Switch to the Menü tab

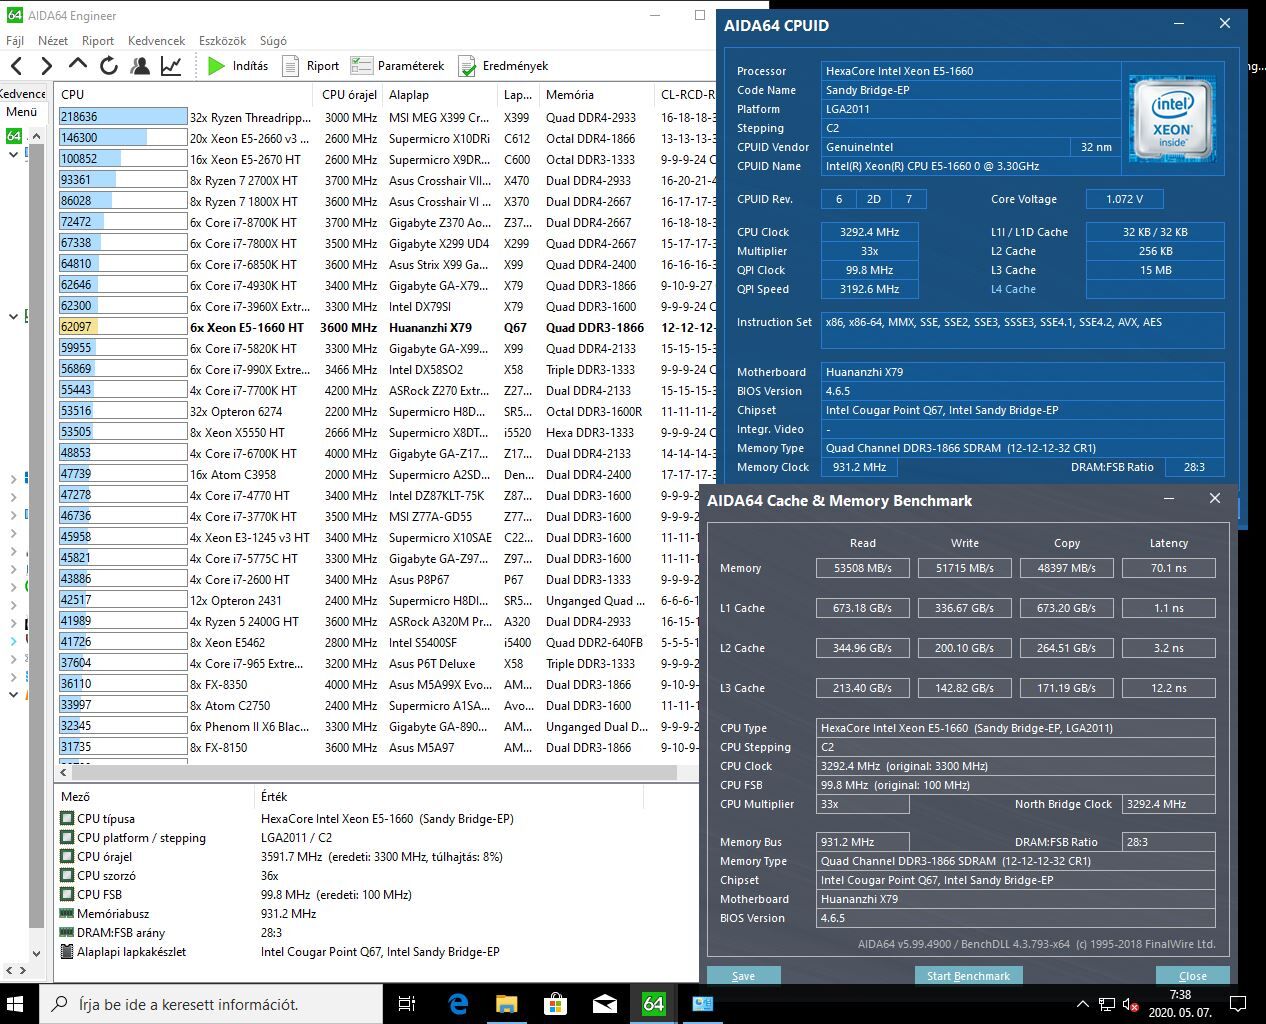tap(22, 112)
